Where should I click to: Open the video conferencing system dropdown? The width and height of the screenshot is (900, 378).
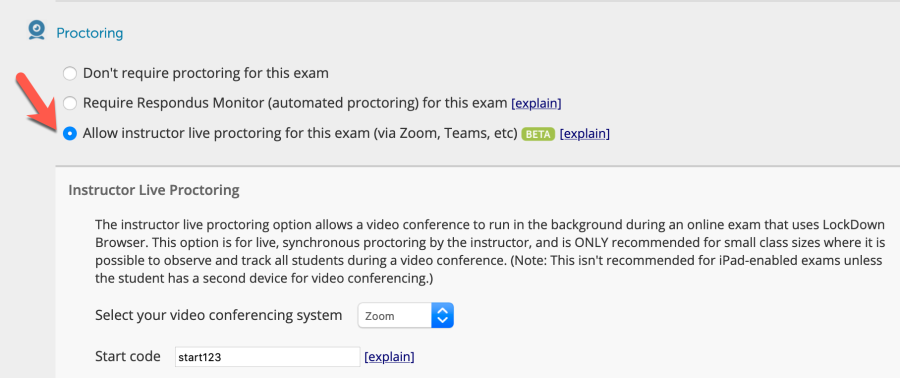pyautogui.click(x=406, y=315)
